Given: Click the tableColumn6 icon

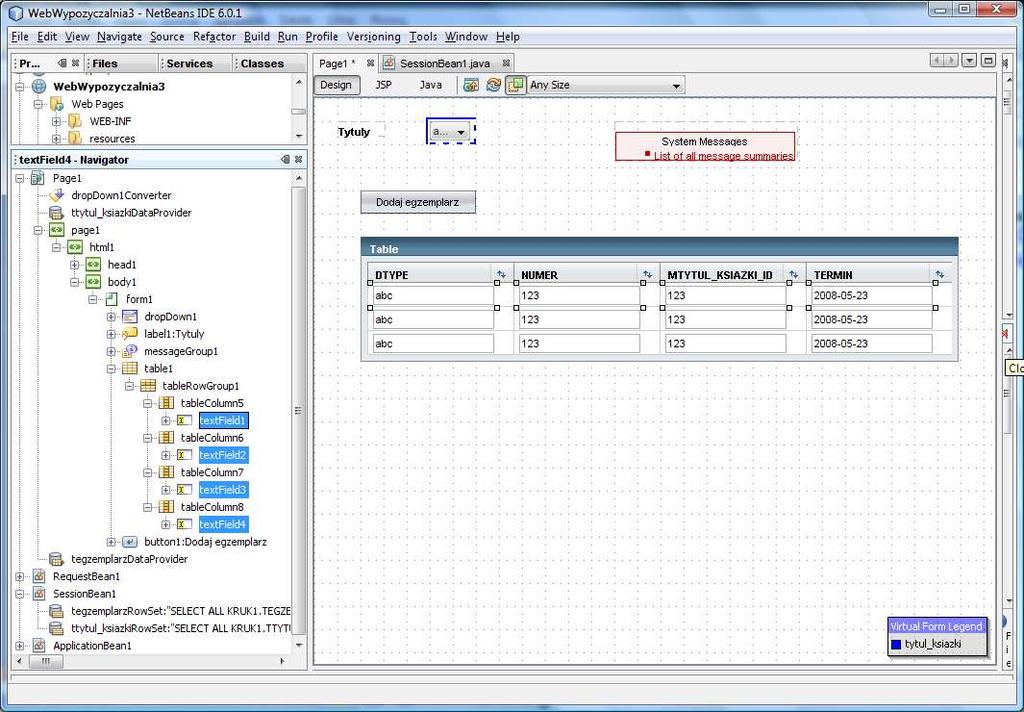Looking at the screenshot, I should point(166,438).
